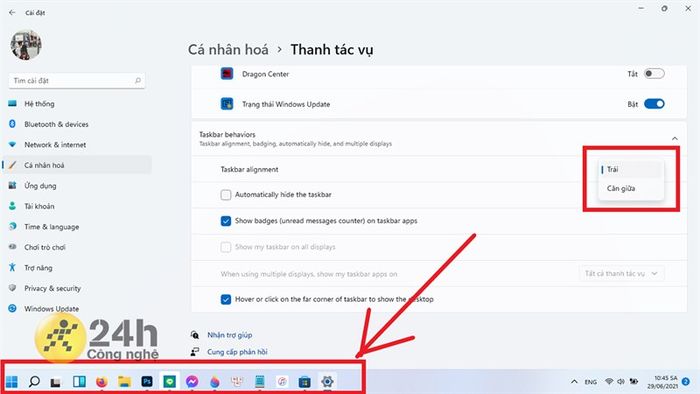
Task: Open Privacy & security settings
Action: coord(52,288)
